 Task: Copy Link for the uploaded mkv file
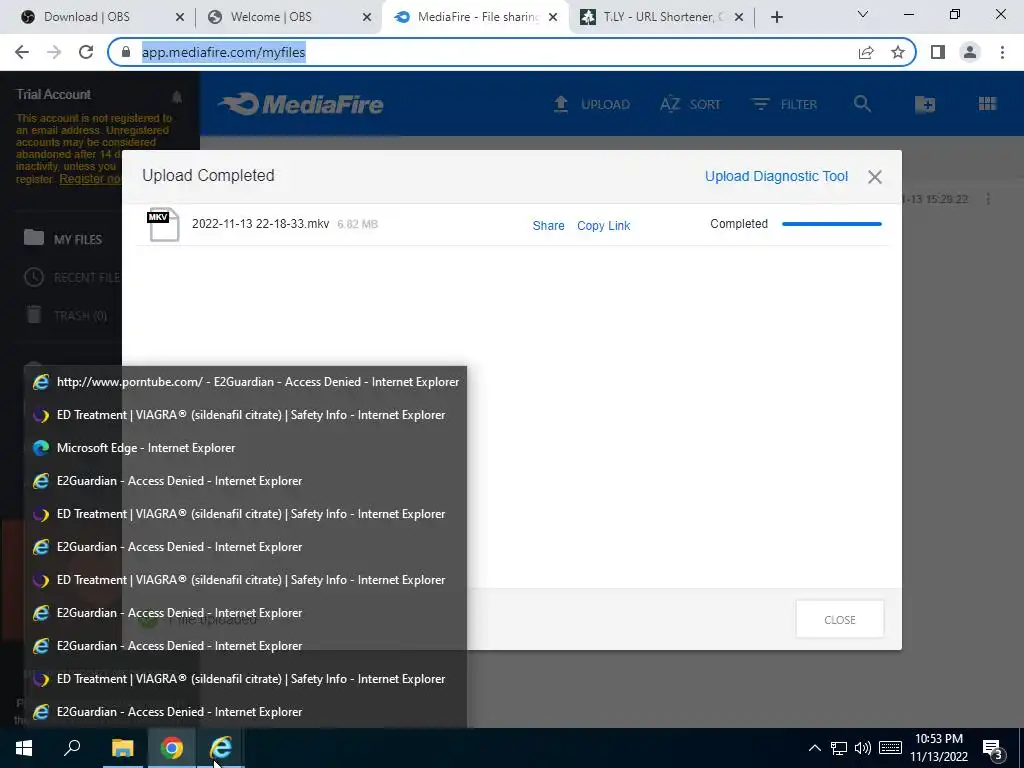pos(603,225)
